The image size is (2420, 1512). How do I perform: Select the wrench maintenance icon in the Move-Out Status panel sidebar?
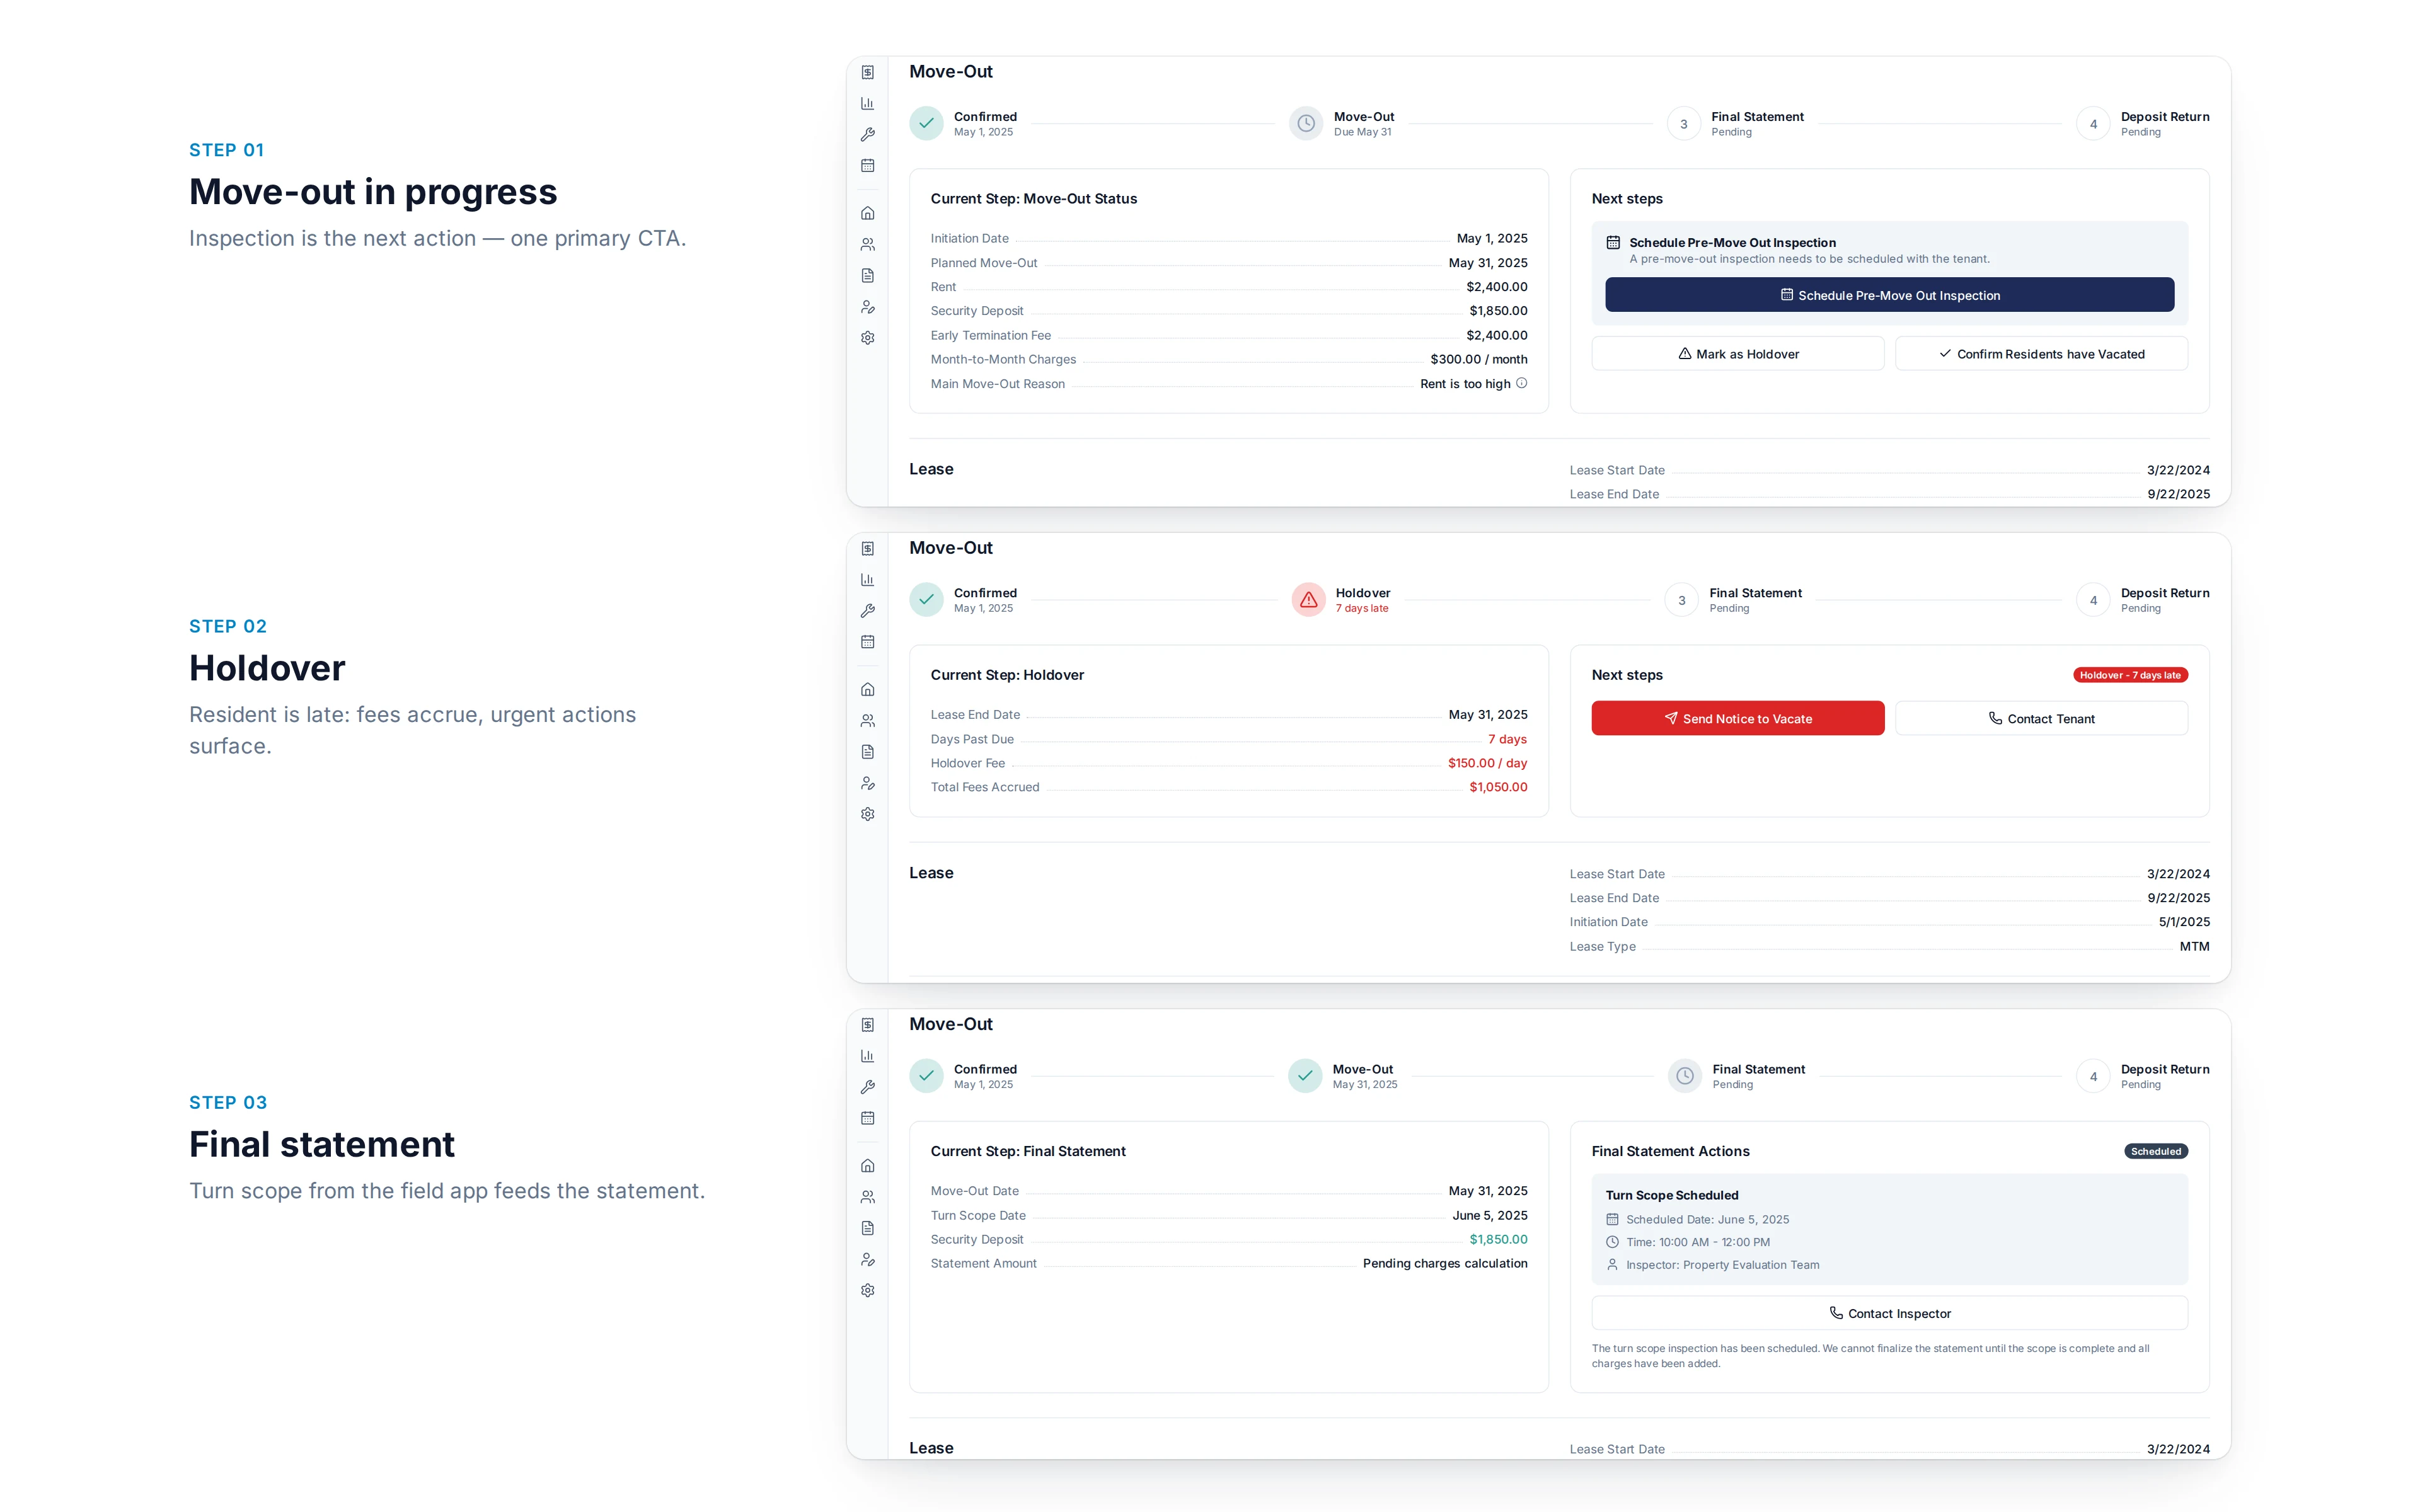(867, 135)
